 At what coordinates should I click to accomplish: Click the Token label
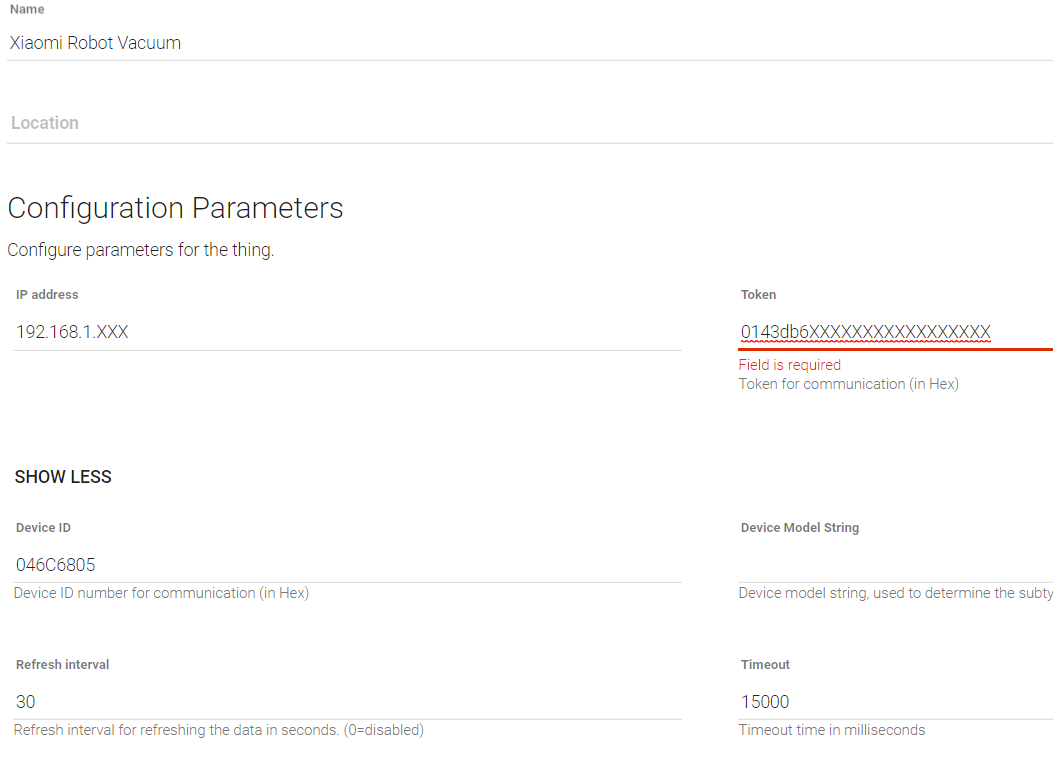click(759, 295)
